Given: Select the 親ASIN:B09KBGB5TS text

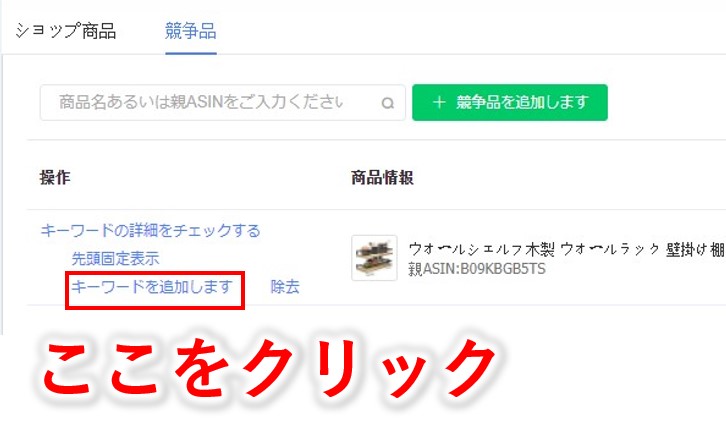Looking at the screenshot, I should [x=477, y=269].
